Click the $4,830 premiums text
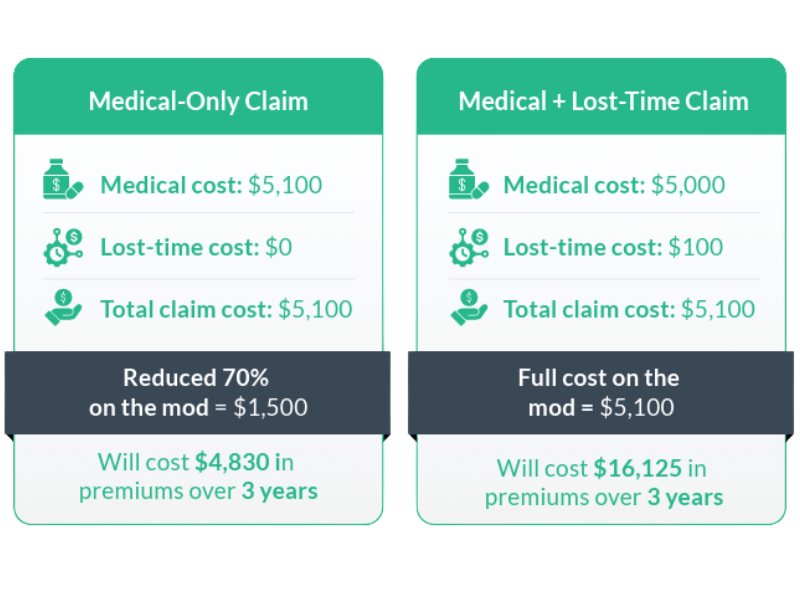800x600 pixels. 231,463
